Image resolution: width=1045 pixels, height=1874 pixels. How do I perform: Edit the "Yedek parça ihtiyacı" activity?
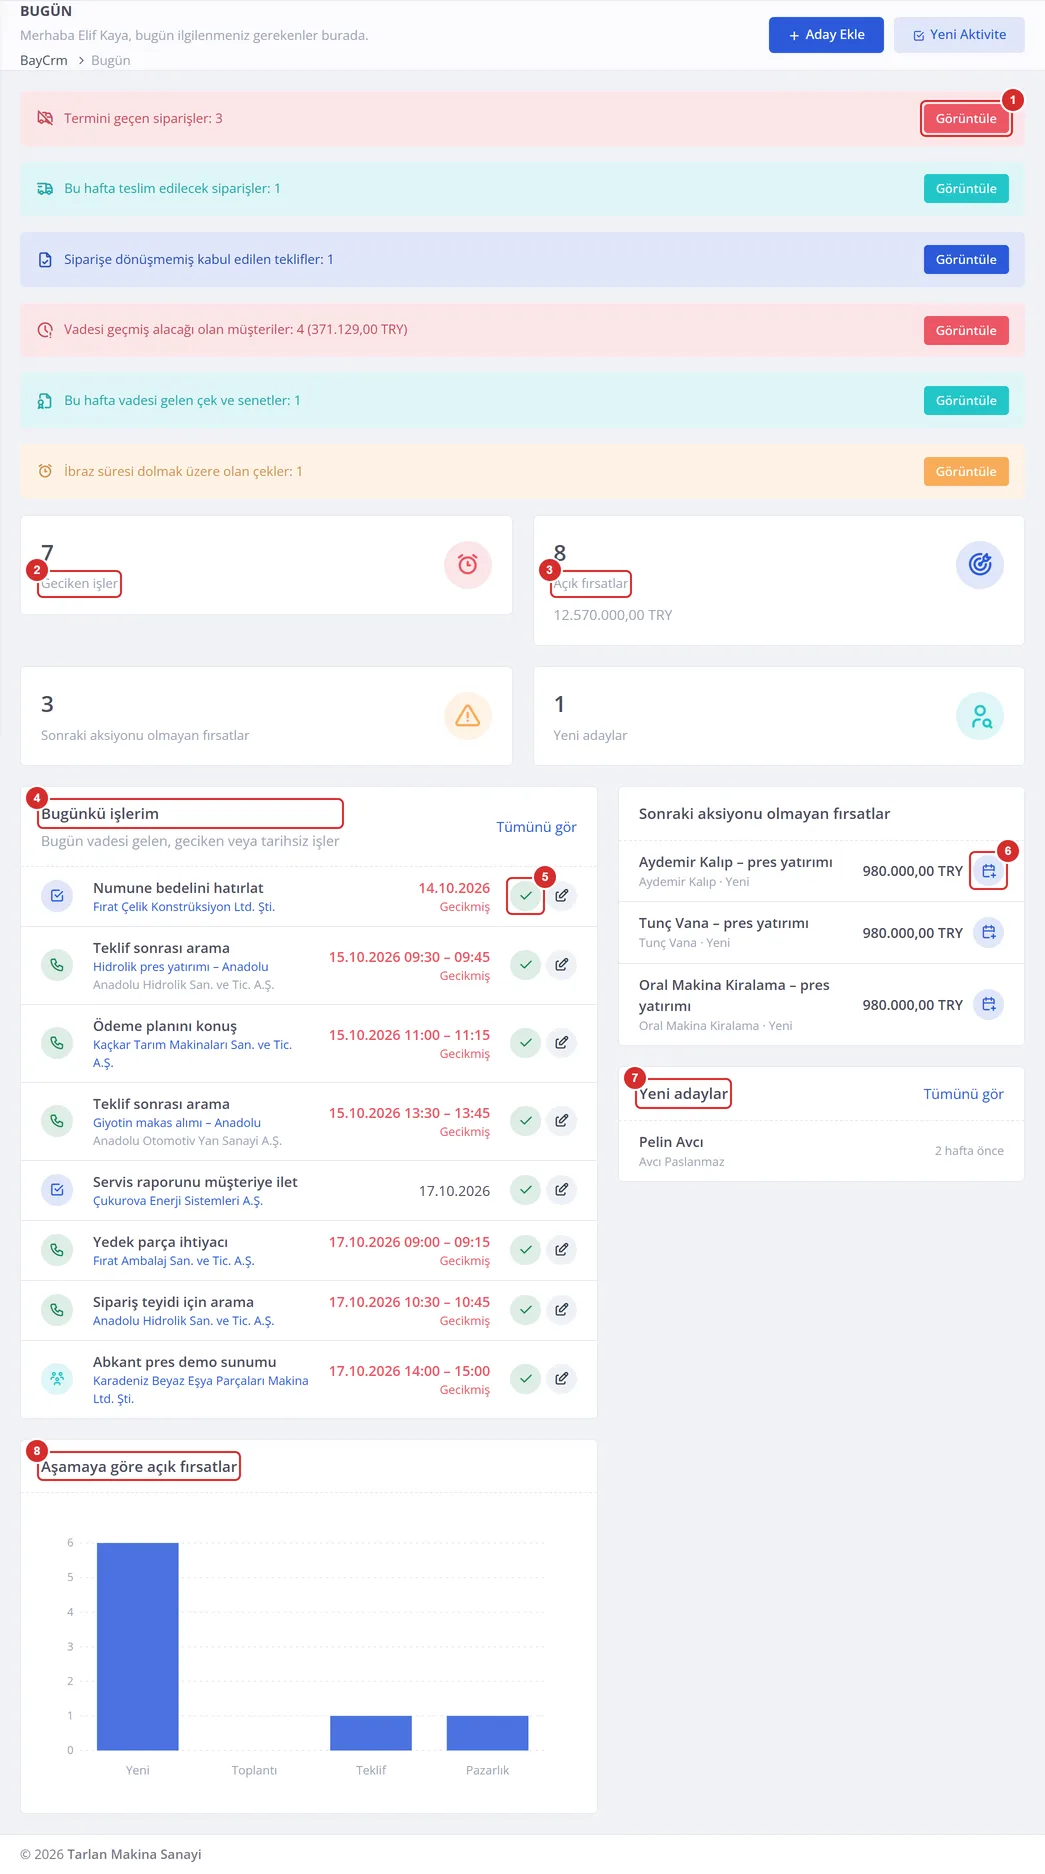[x=562, y=1250]
